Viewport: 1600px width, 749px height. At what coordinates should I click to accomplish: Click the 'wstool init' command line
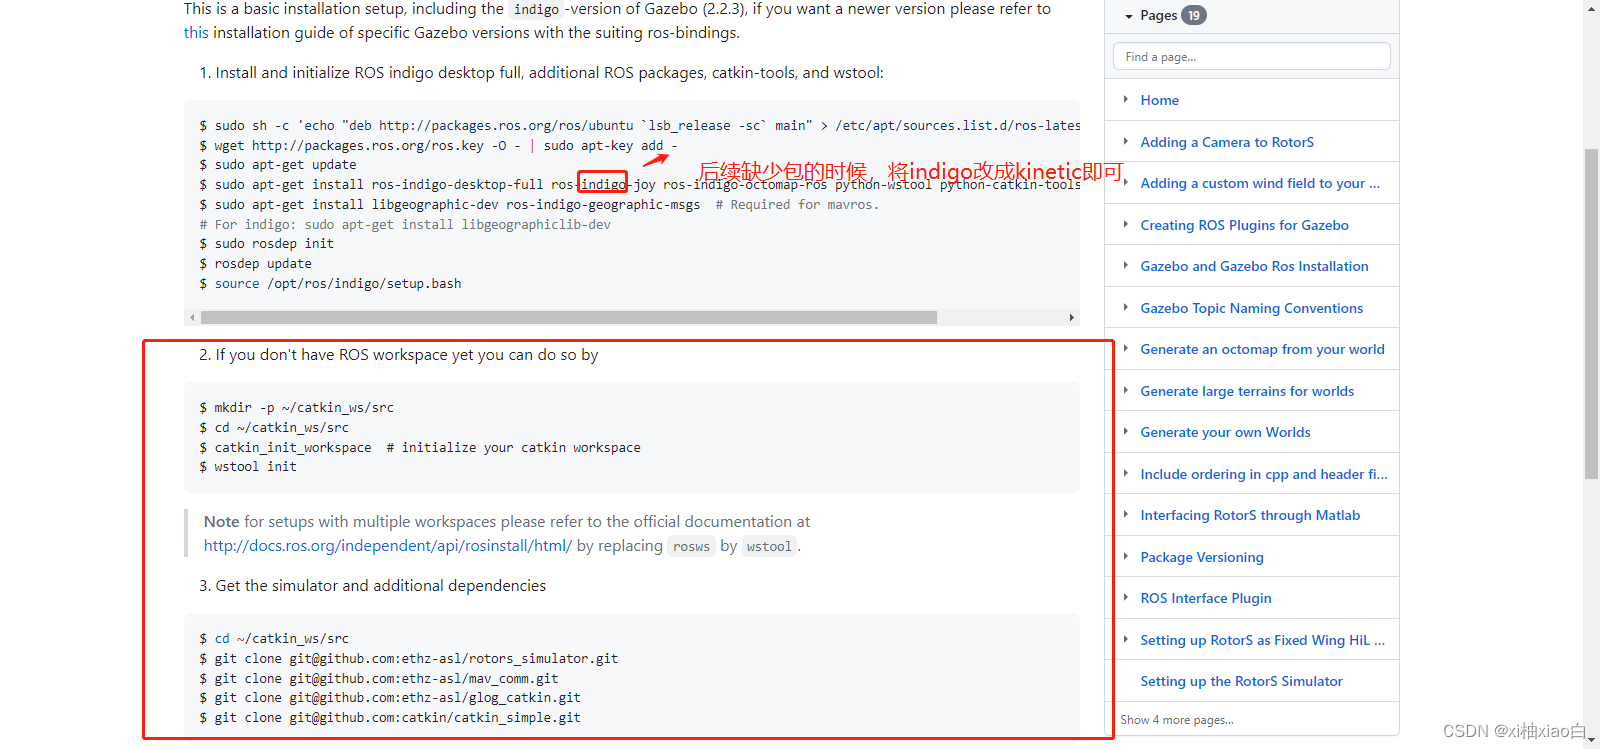248,467
